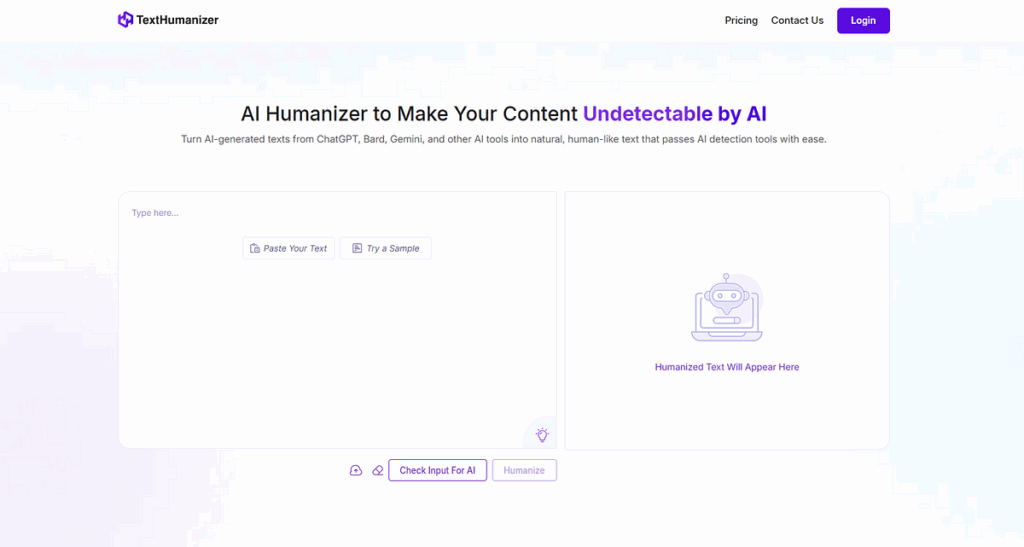Click the subtitle mentioning ChatGPT, Bard, Gemini
The height and width of the screenshot is (547, 1024).
pos(503,139)
